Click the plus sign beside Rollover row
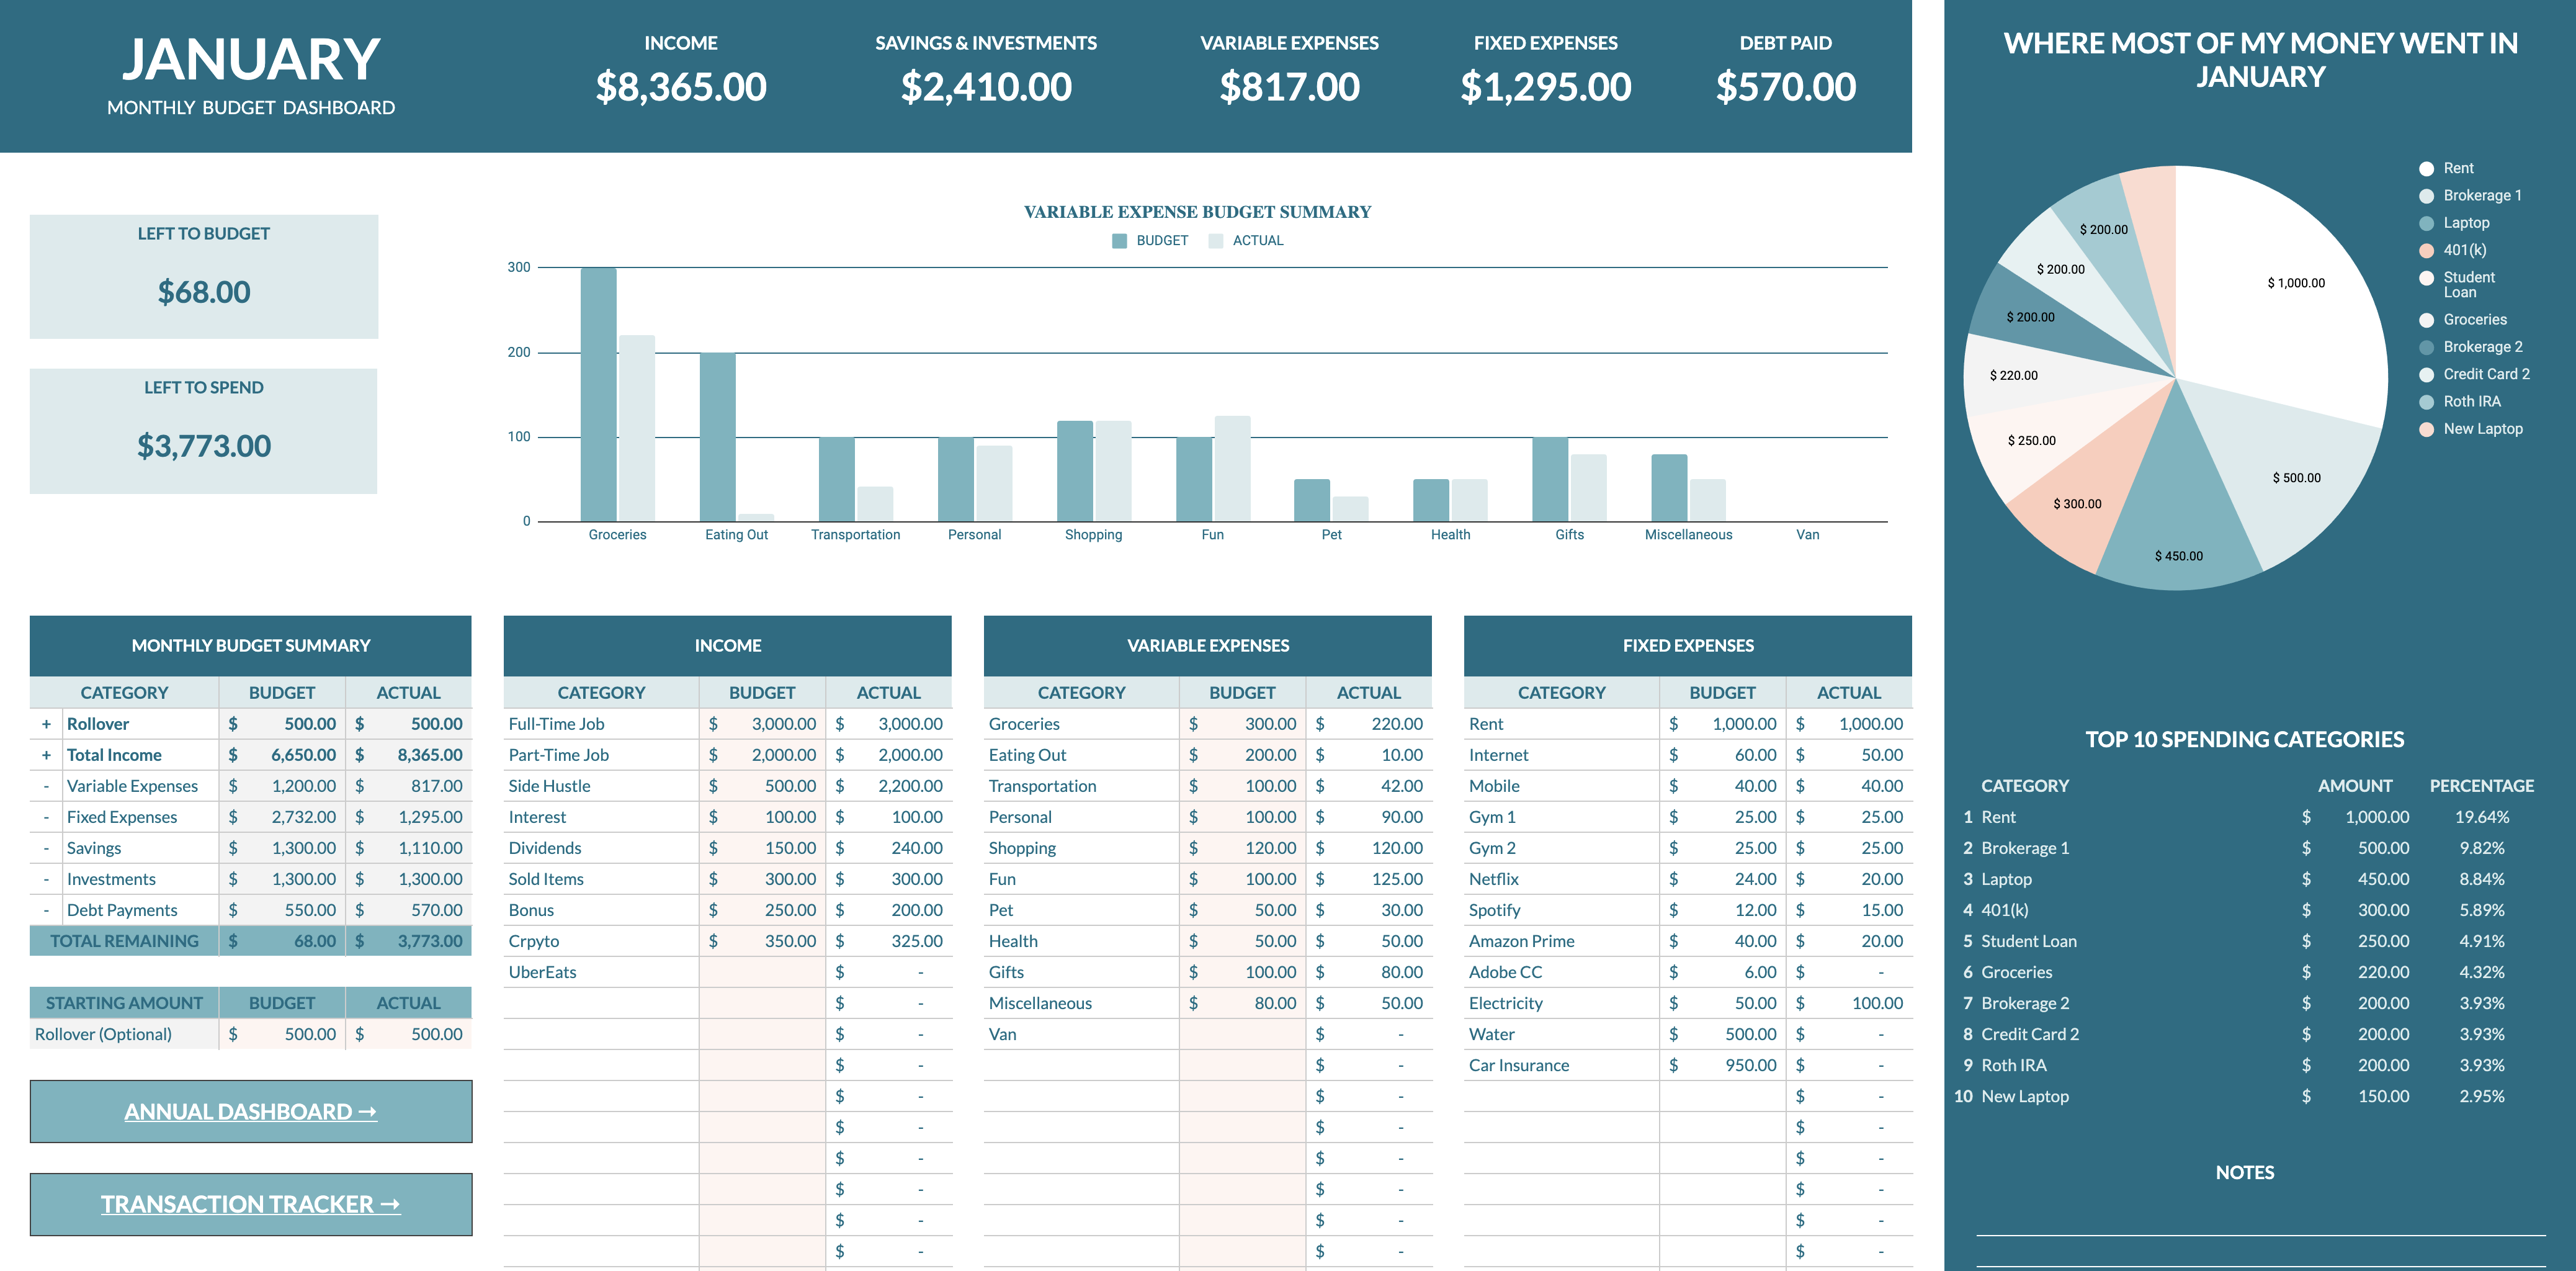Image resolution: width=2576 pixels, height=1271 pixels. [x=46, y=724]
